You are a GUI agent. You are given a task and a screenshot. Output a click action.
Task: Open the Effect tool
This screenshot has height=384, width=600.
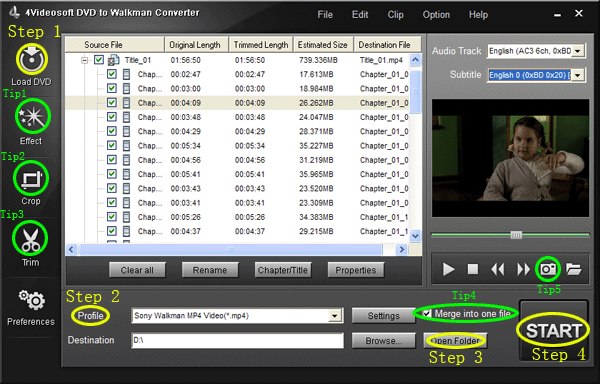click(32, 116)
